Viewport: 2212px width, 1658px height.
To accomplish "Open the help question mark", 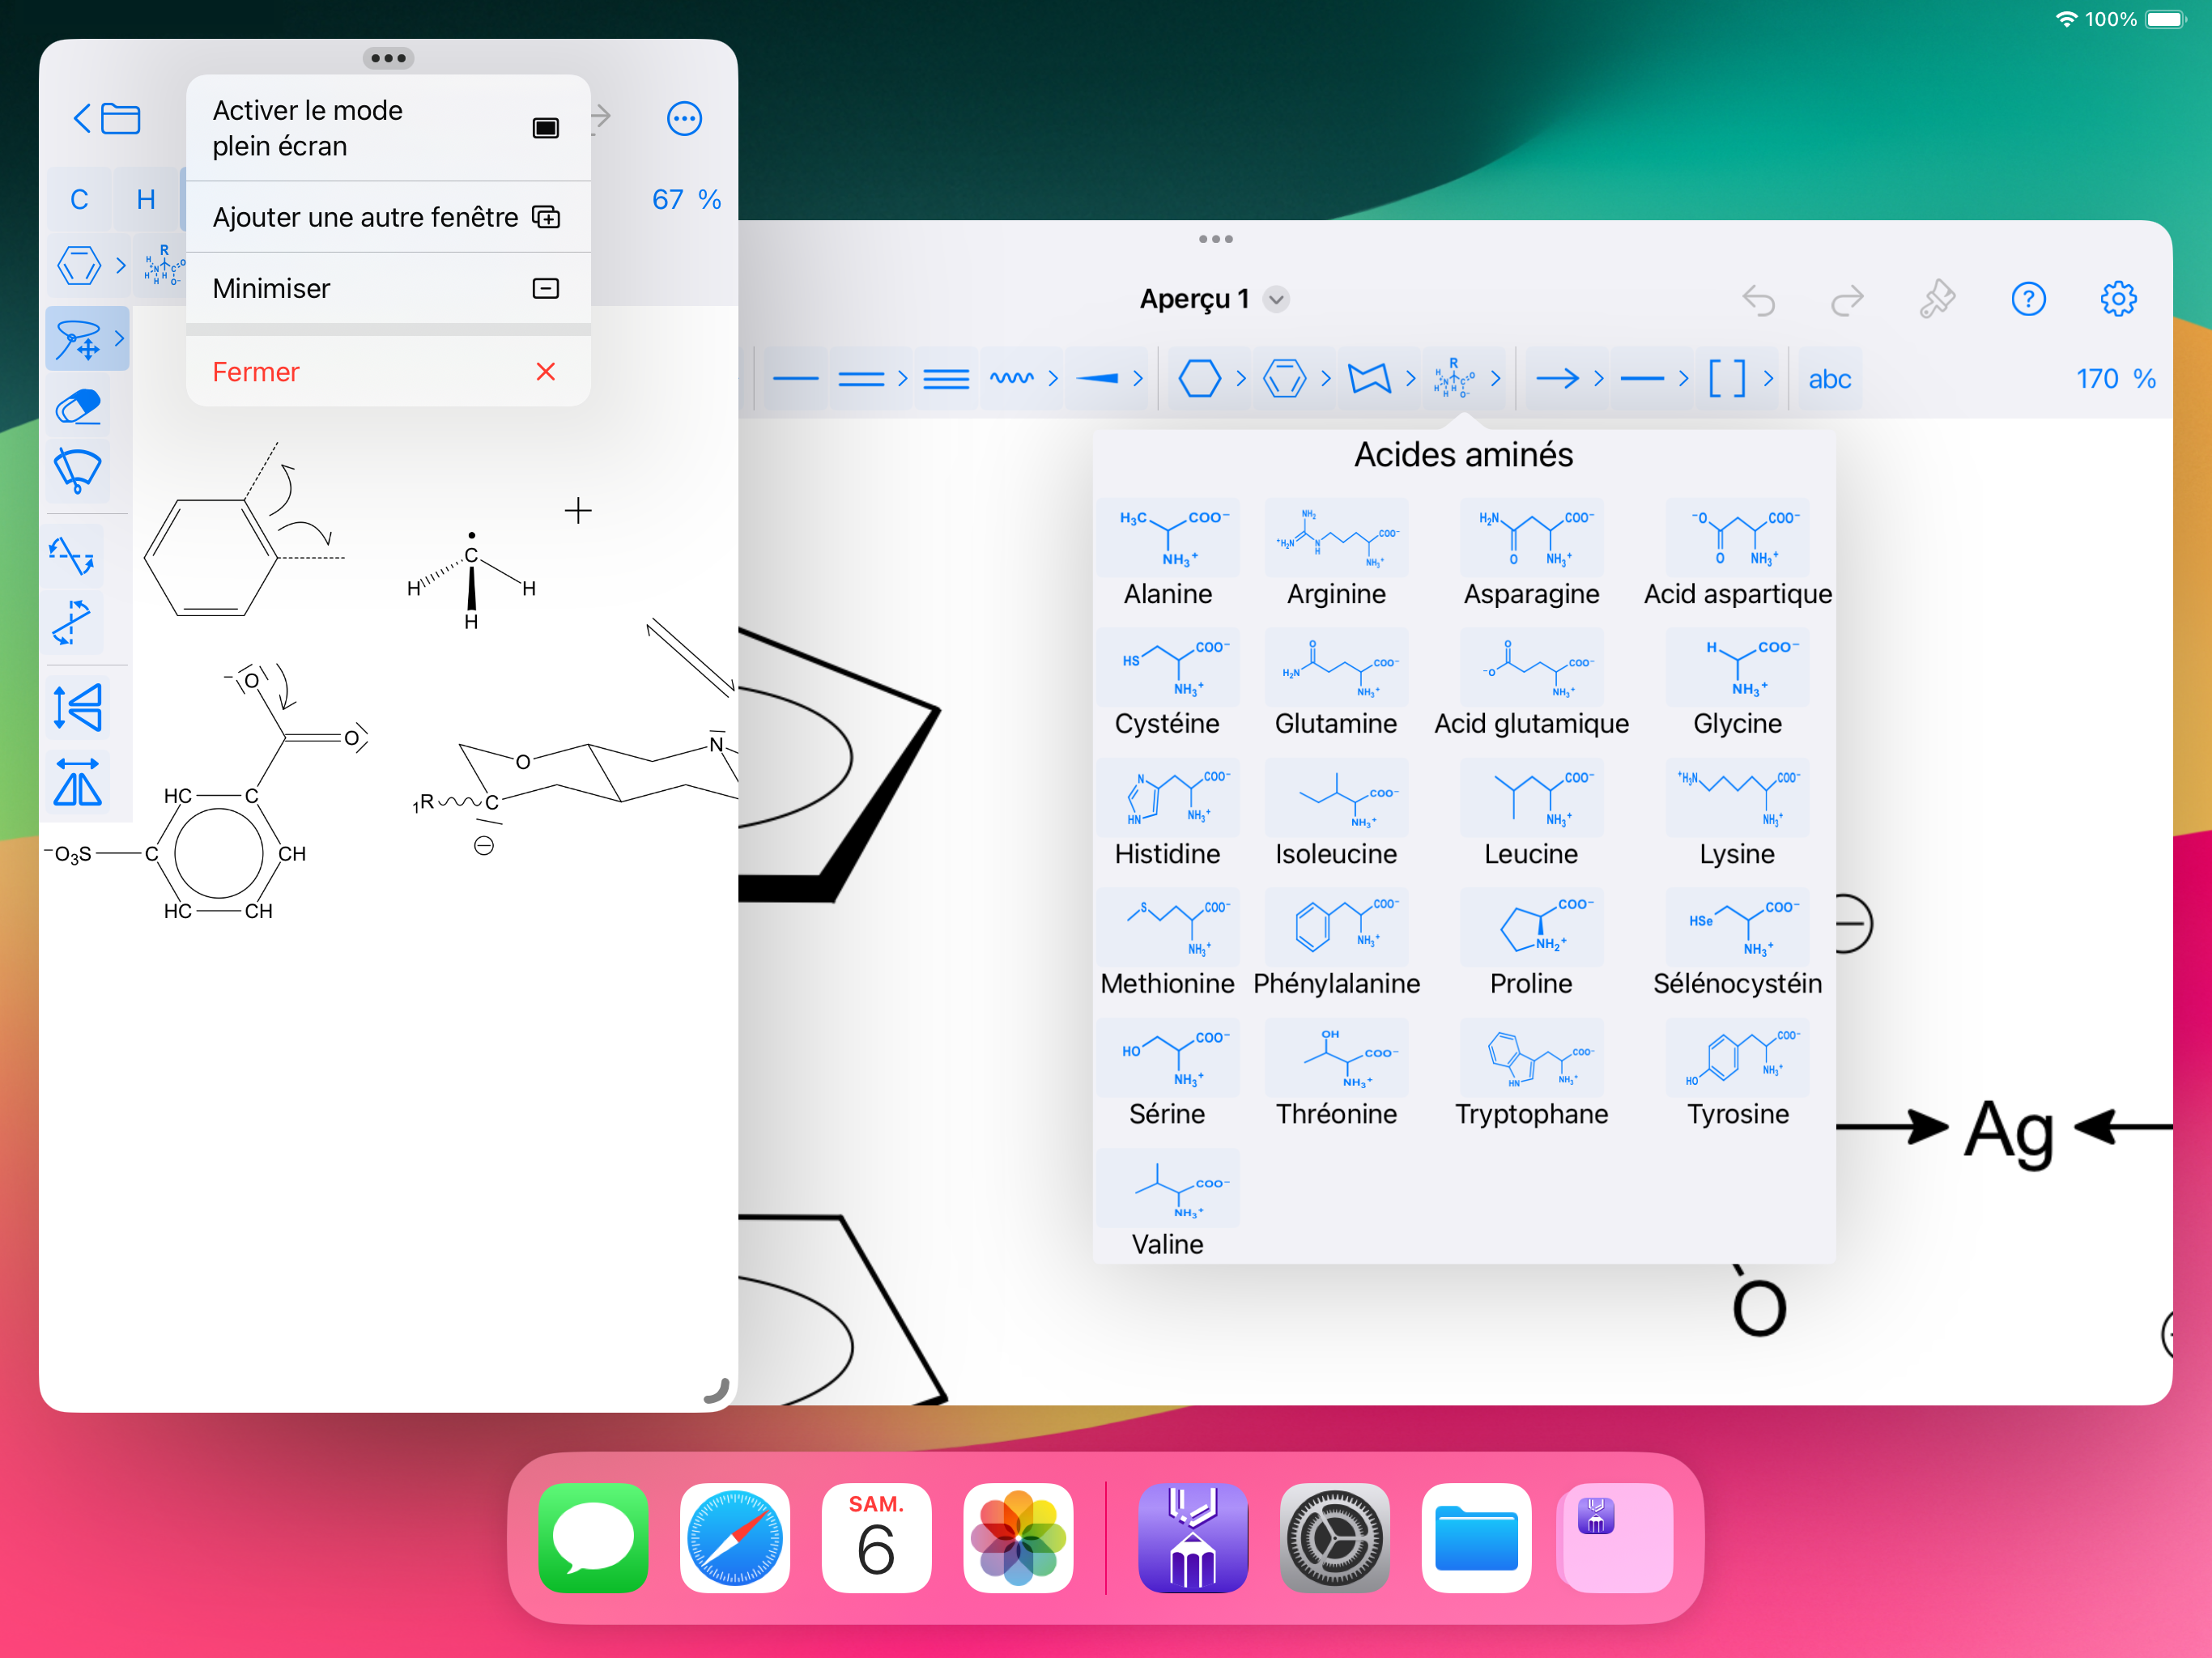I will click(2028, 299).
